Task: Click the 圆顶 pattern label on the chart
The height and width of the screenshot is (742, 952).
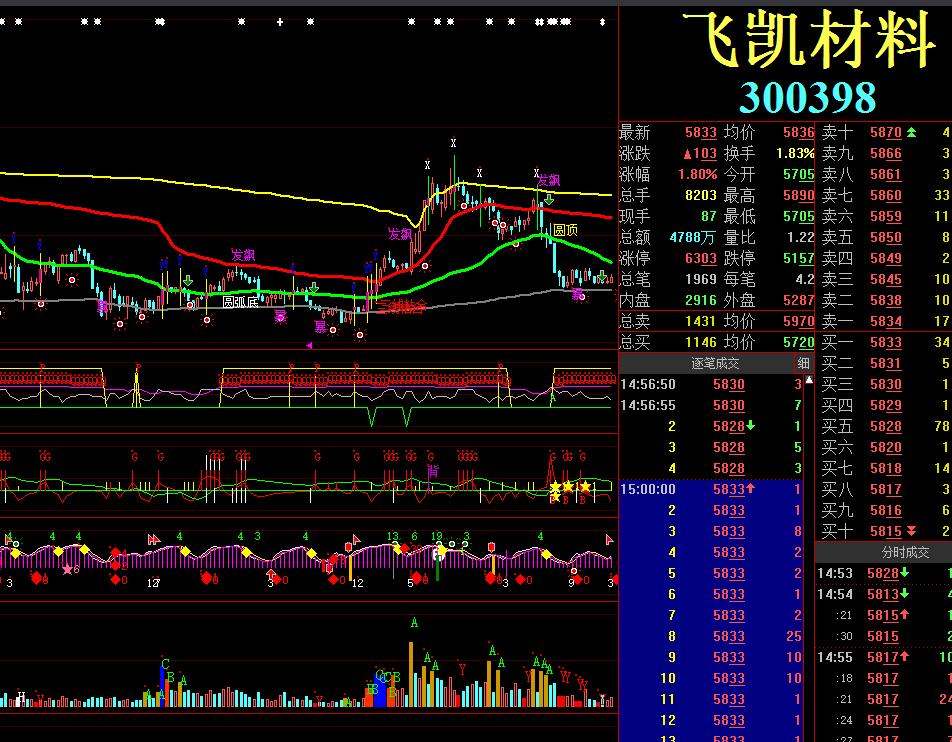Action: pos(565,230)
